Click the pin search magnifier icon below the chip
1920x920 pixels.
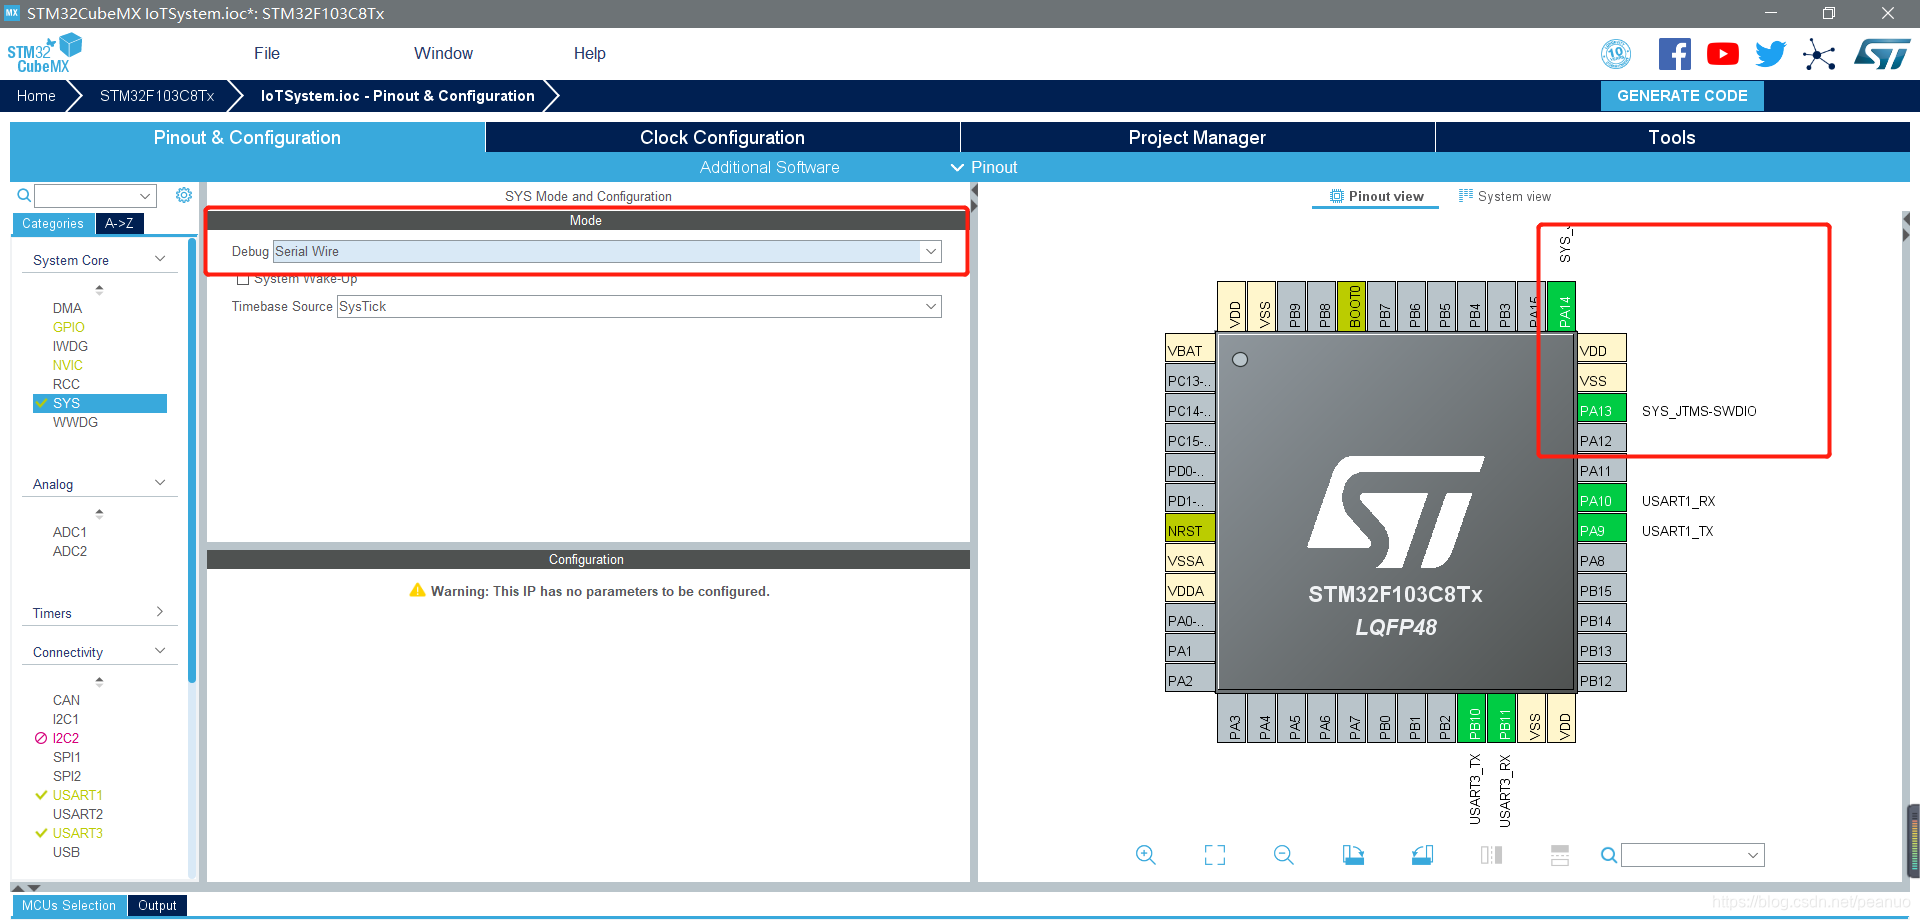pos(1608,855)
